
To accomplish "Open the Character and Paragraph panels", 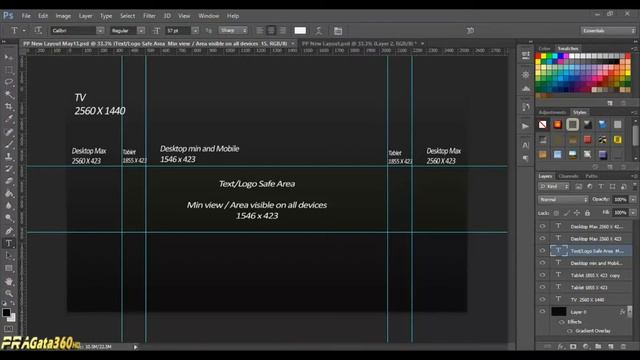I will [x=338, y=31].
